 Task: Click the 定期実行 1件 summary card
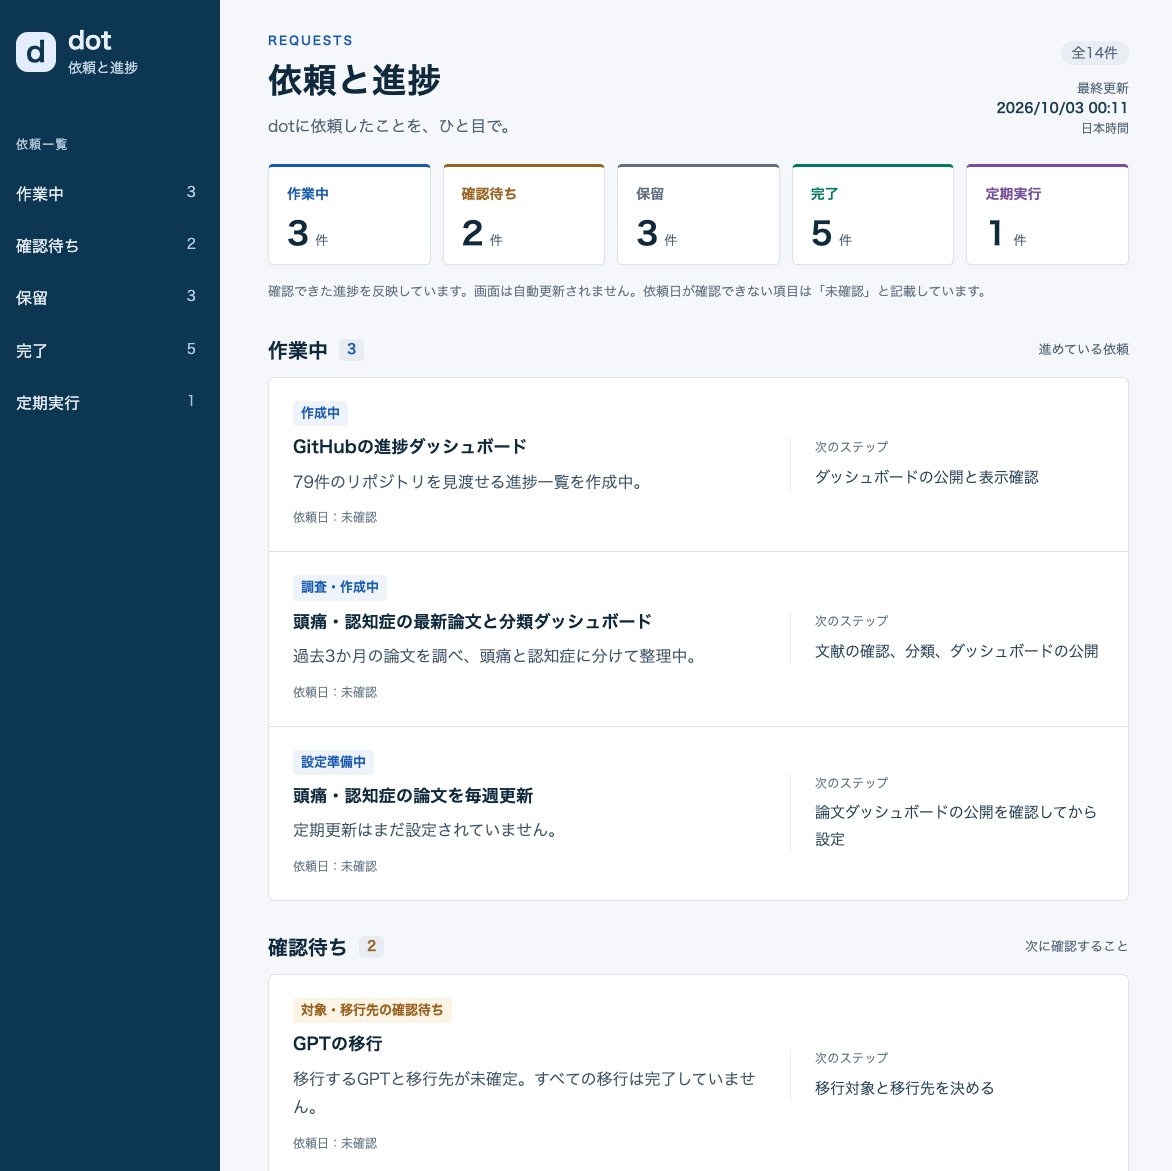pyautogui.click(x=1047, y=214)
